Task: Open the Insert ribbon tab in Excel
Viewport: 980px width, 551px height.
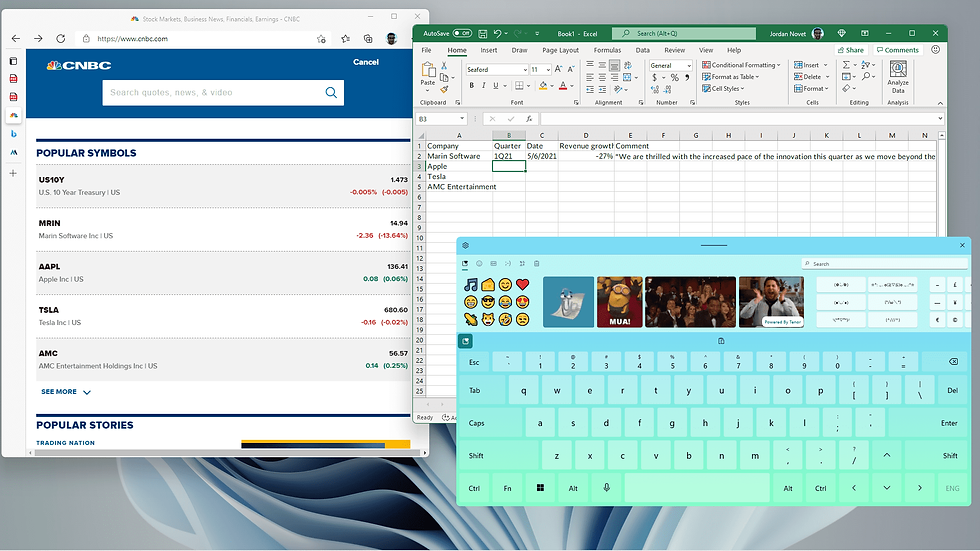Action: (x=489, y=50)
